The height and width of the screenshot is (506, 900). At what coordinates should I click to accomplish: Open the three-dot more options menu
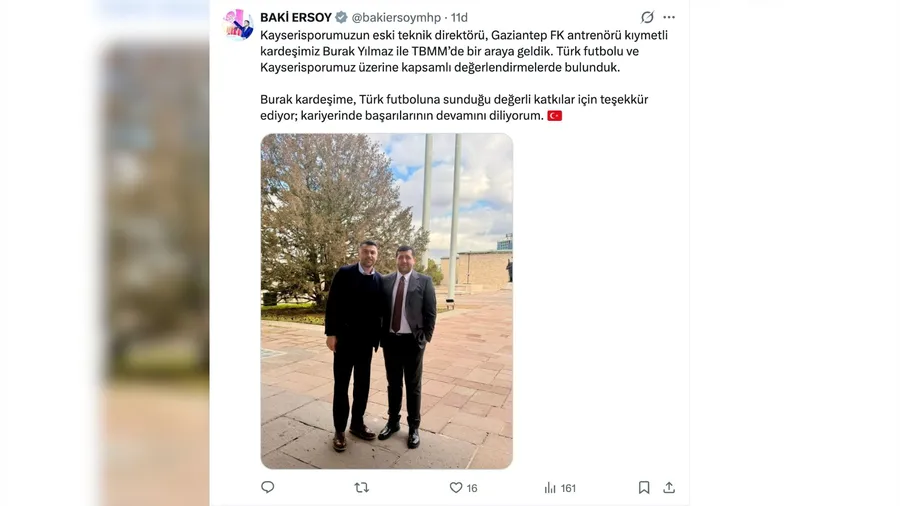669,17
